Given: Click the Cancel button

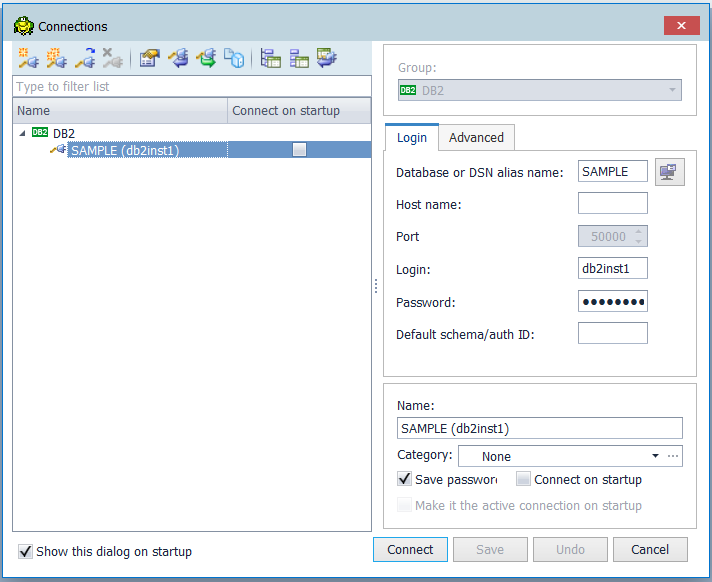Looking at the screenshot, I should click(649, 549).
